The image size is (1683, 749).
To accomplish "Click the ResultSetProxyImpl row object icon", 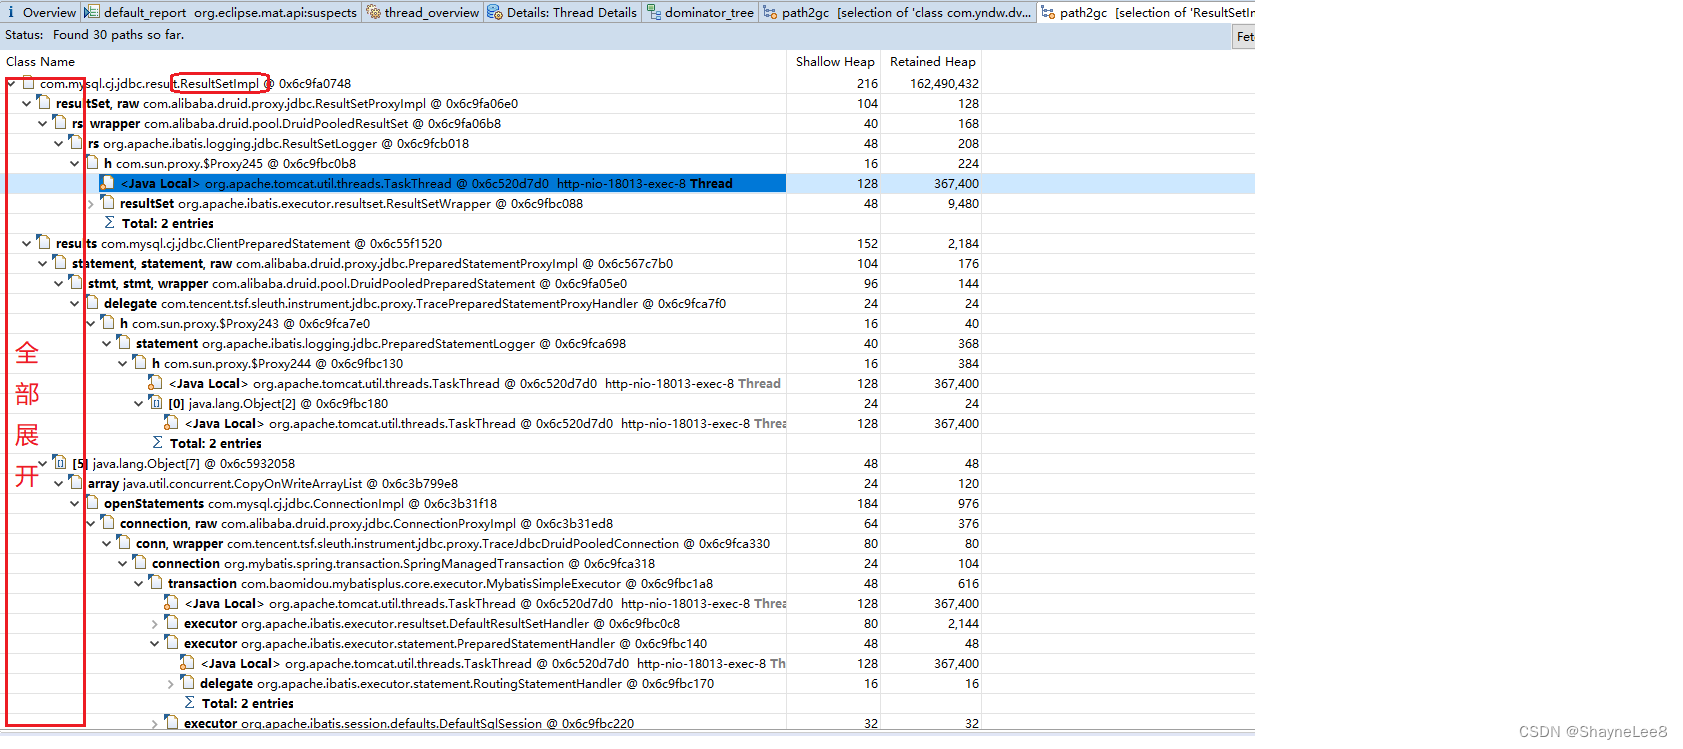I will 44,103.
